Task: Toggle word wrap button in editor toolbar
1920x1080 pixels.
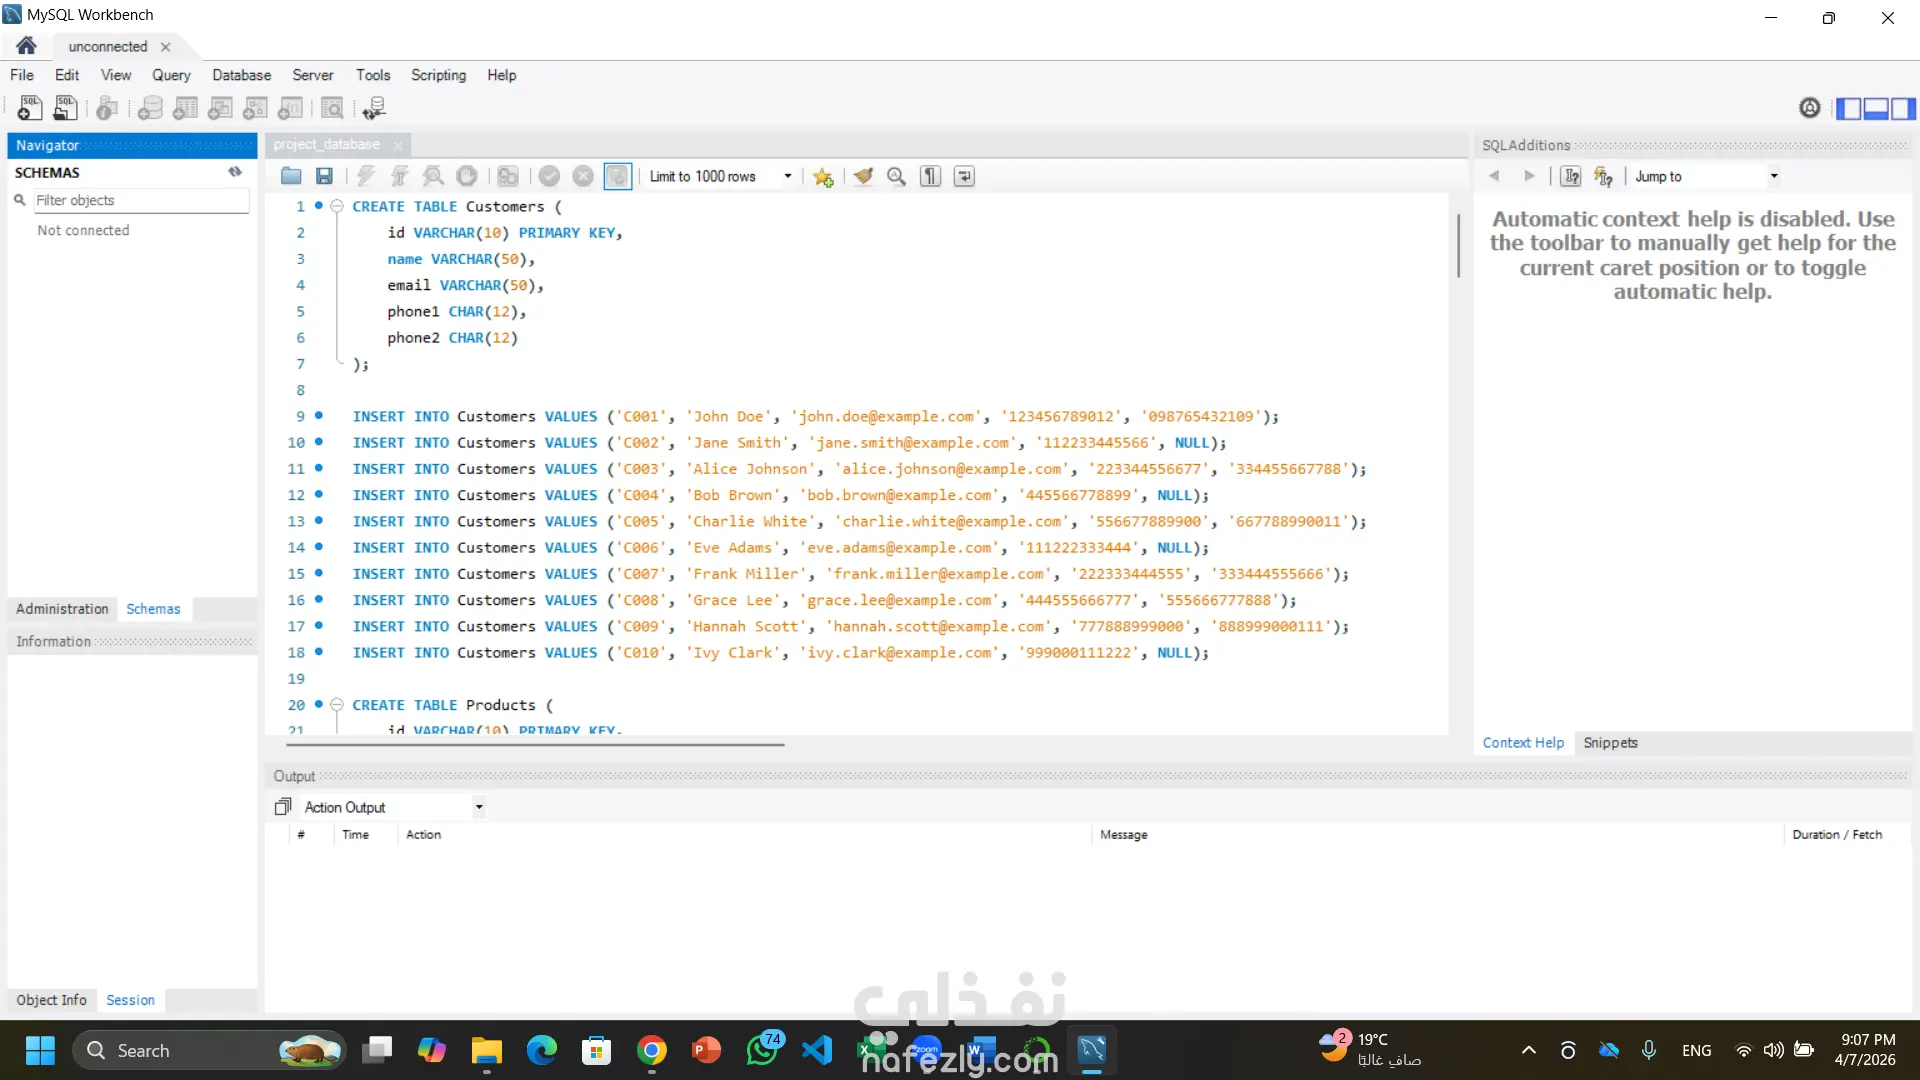Action: click(x=964, y=176)
